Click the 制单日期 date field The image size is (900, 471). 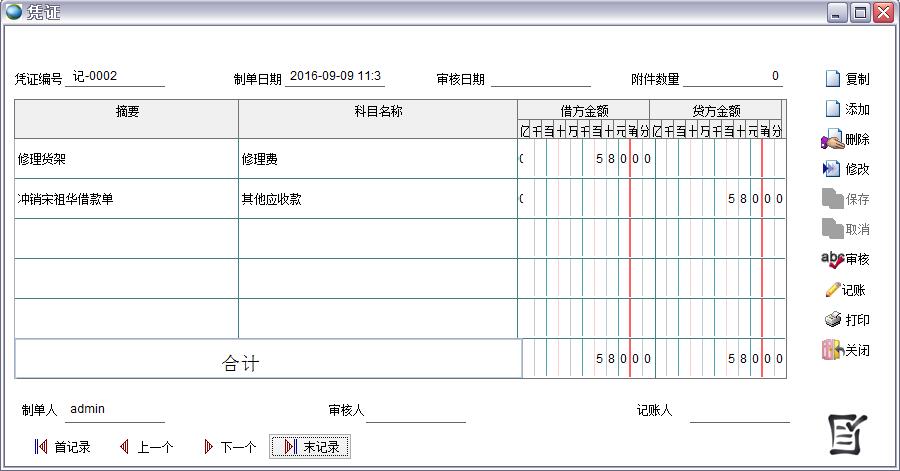335,77
